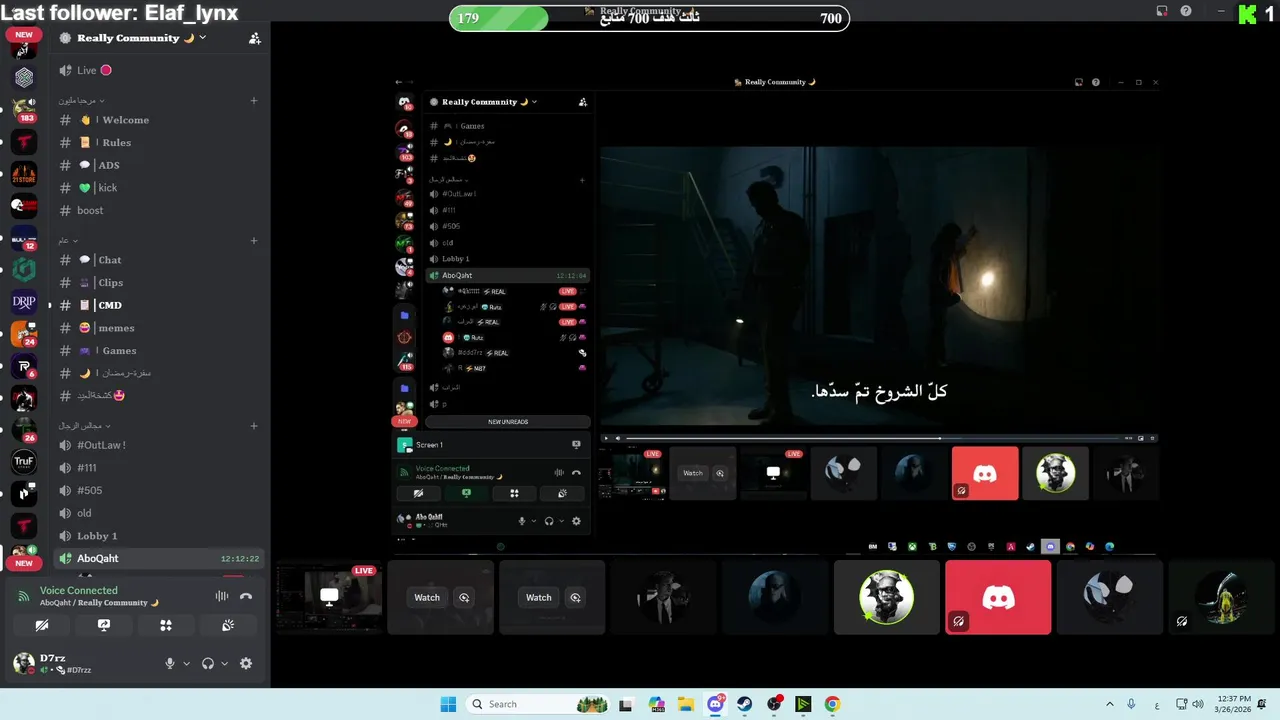
Task: Open the 21STORE server icon
Action: click(24, 175)
